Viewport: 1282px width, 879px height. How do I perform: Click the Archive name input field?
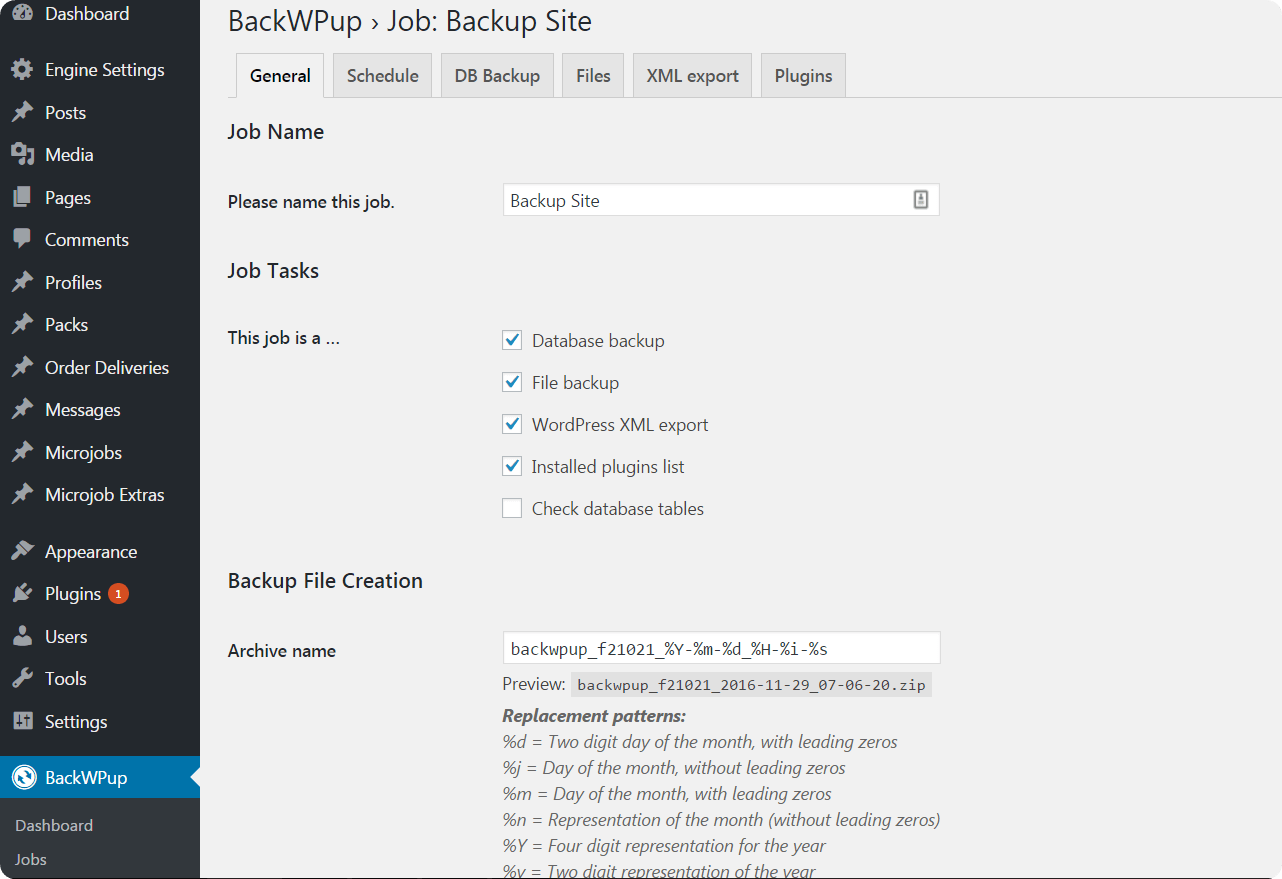click(721, 648)
